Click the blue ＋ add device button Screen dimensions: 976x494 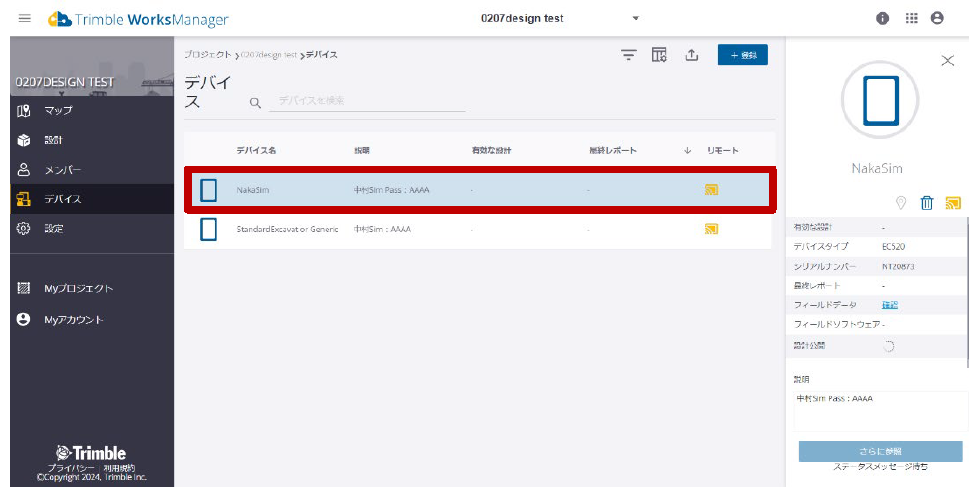point(742,55)
